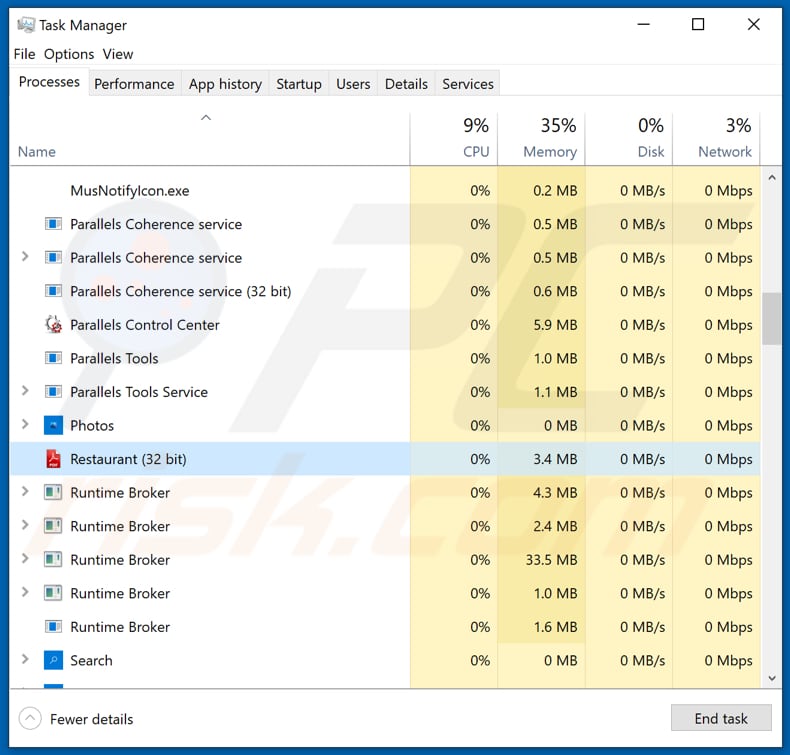Image resolution: width=790 pixels, height=755 pixels.
Task: Click the Parallels Tools process icon
Action: pos(53,358)
